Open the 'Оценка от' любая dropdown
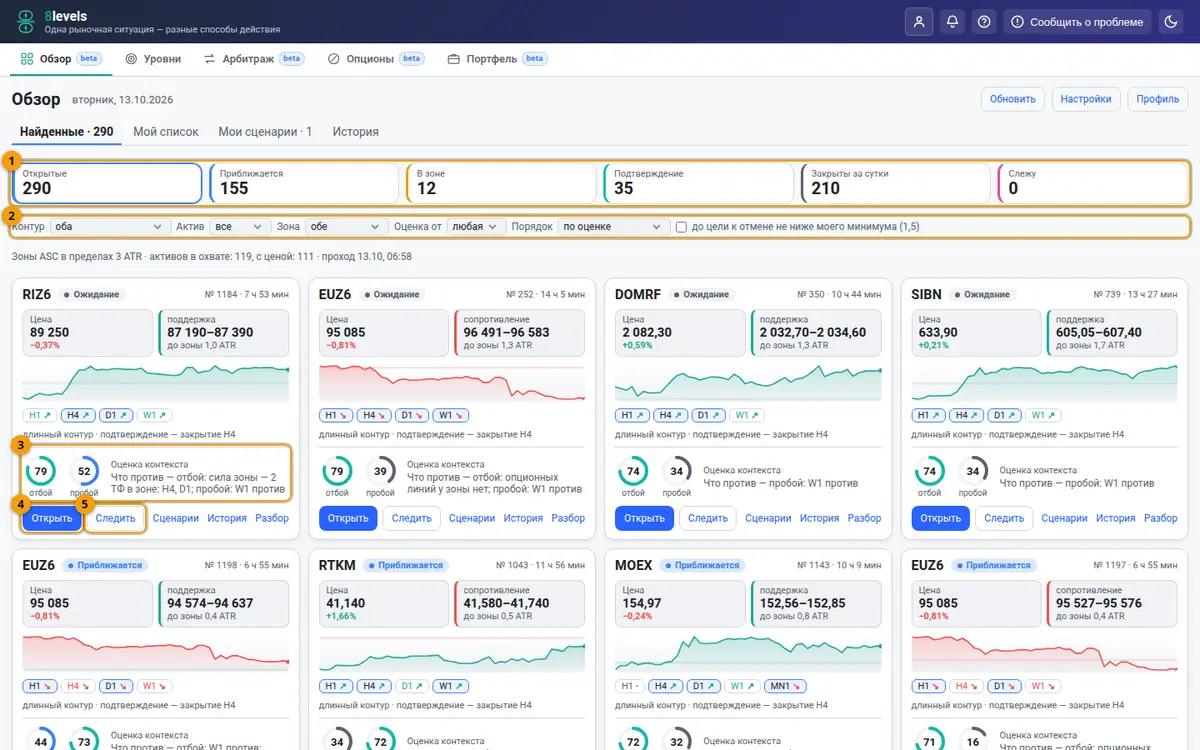 click(x=475, y=227)
